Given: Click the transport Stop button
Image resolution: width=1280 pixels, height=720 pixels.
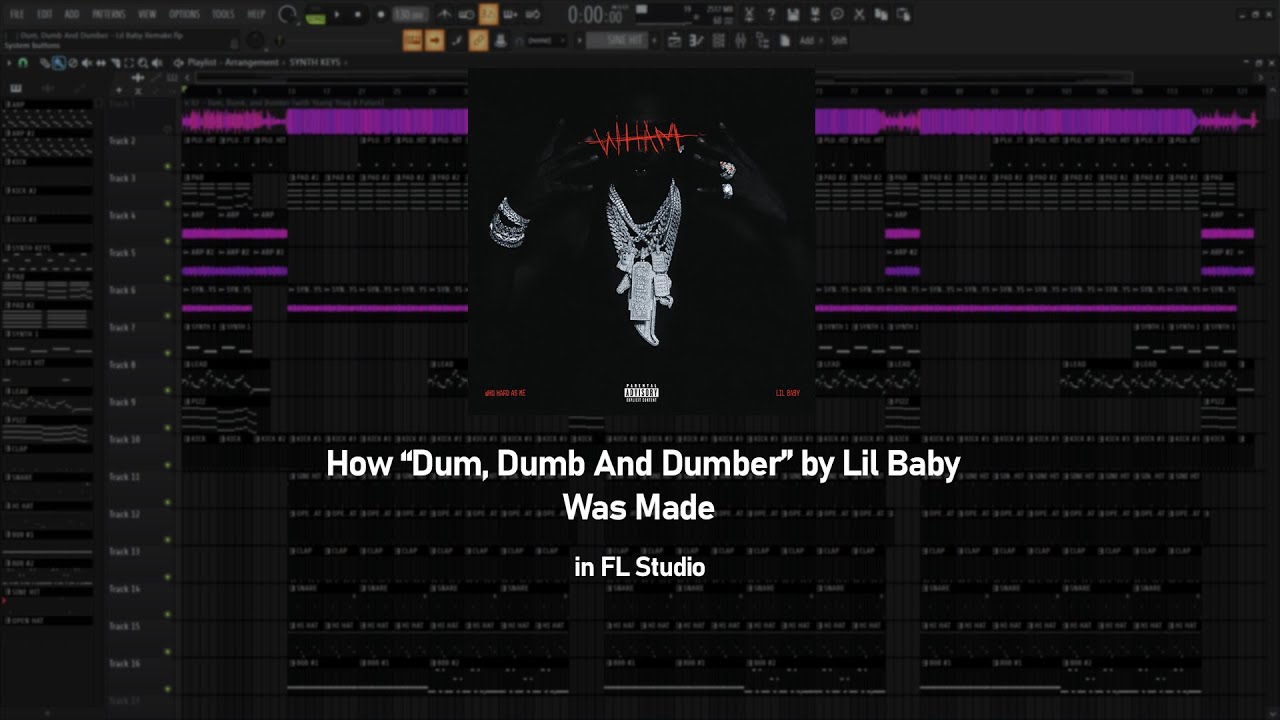Looking at the screenshot, I should click(357, 15).
